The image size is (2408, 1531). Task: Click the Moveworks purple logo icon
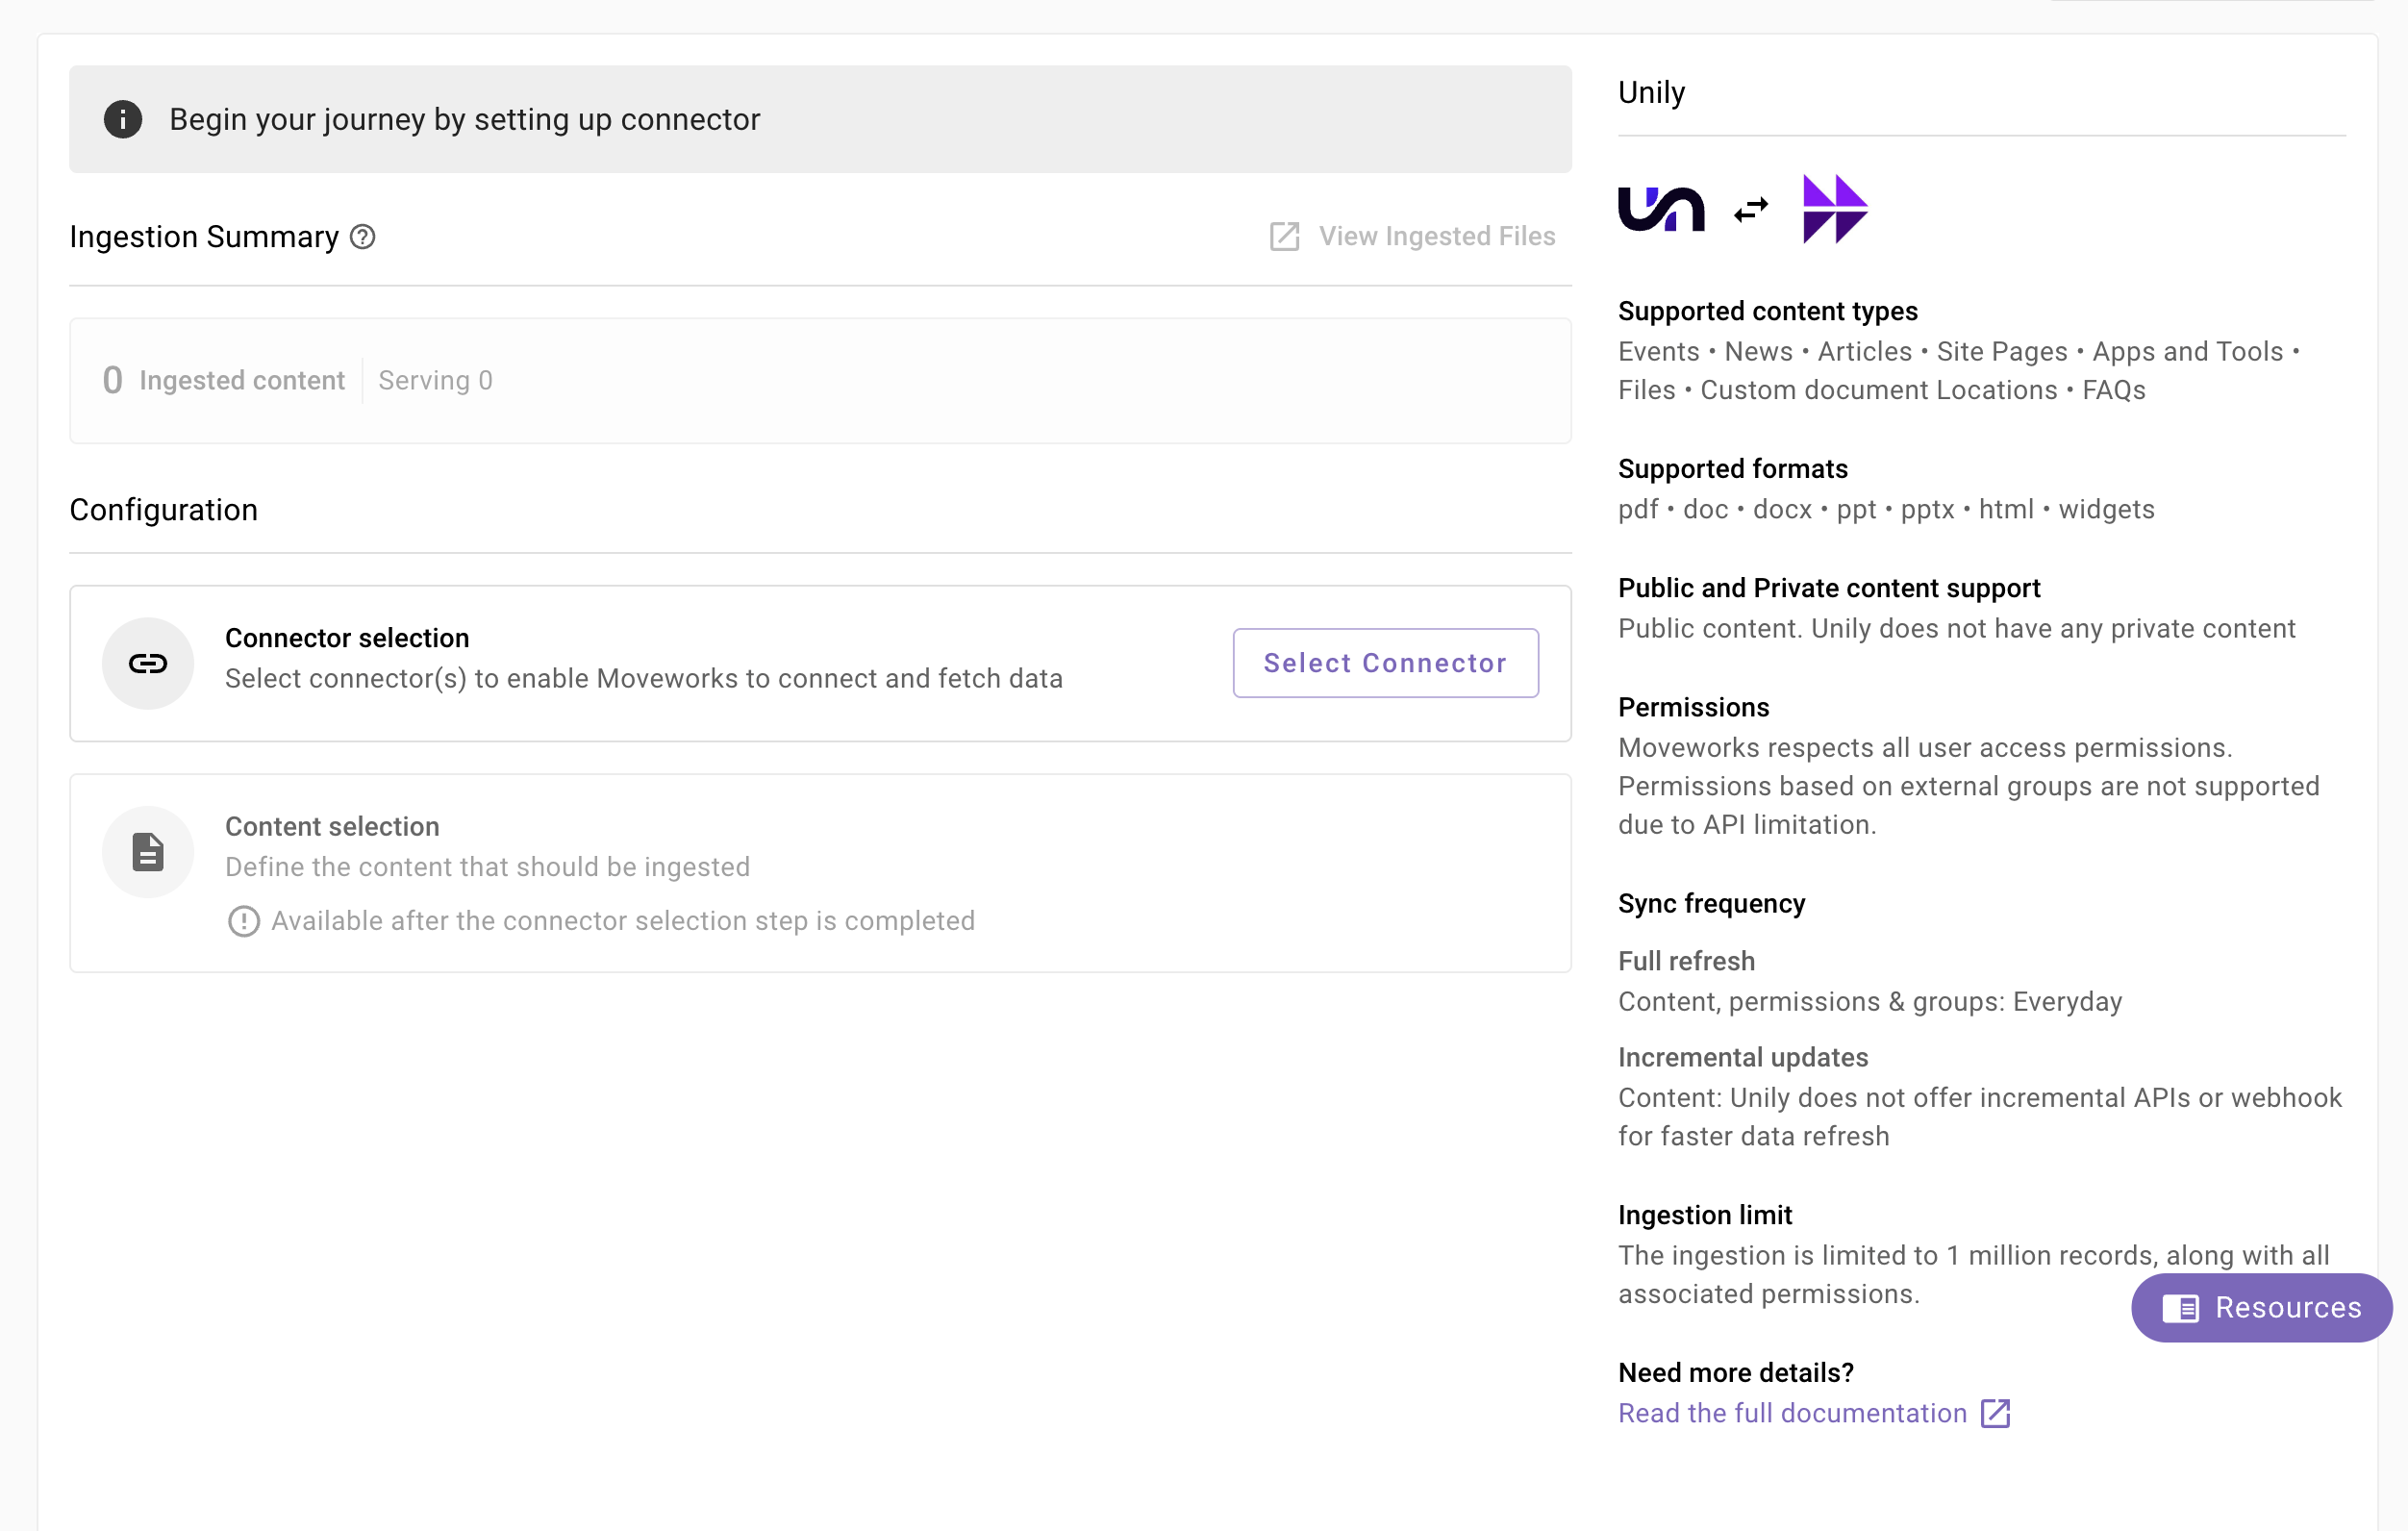coord(1834,209)
